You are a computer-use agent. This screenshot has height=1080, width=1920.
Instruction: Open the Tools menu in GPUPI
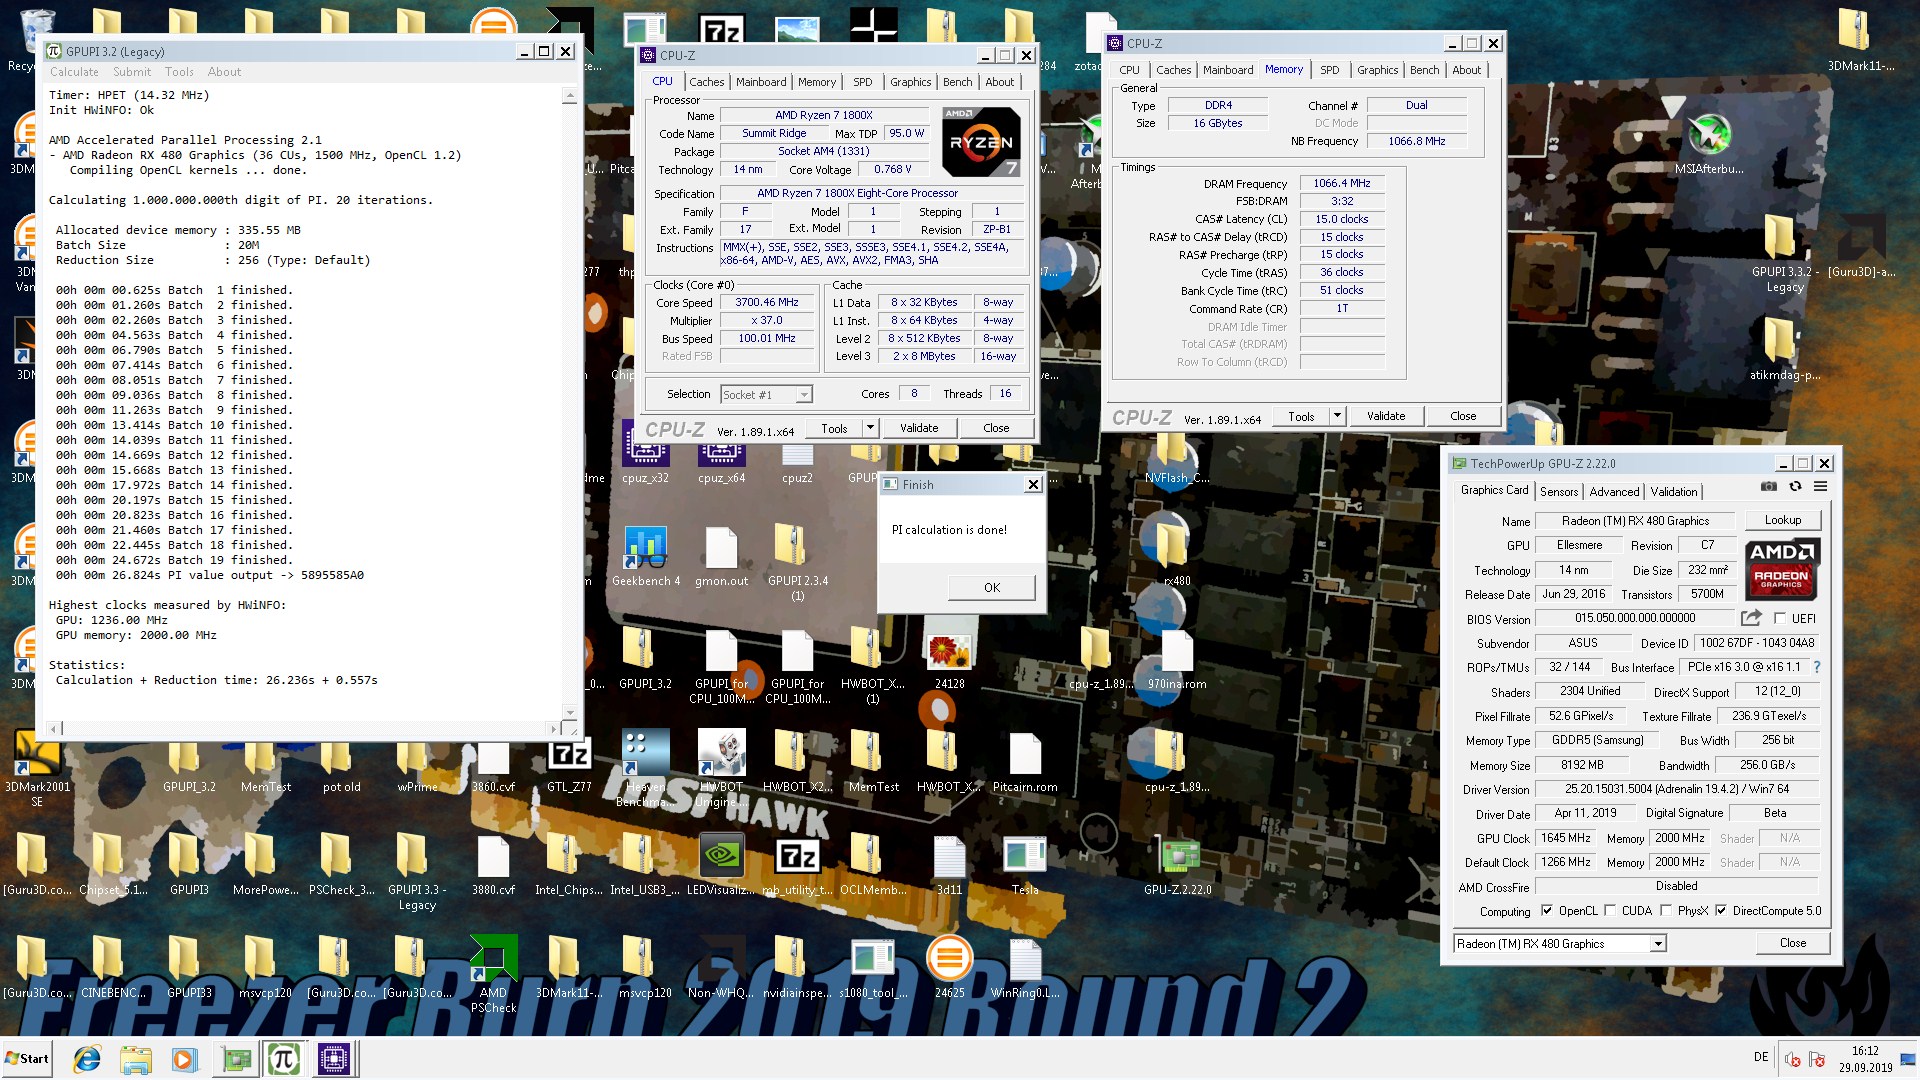tap(179, 72)
